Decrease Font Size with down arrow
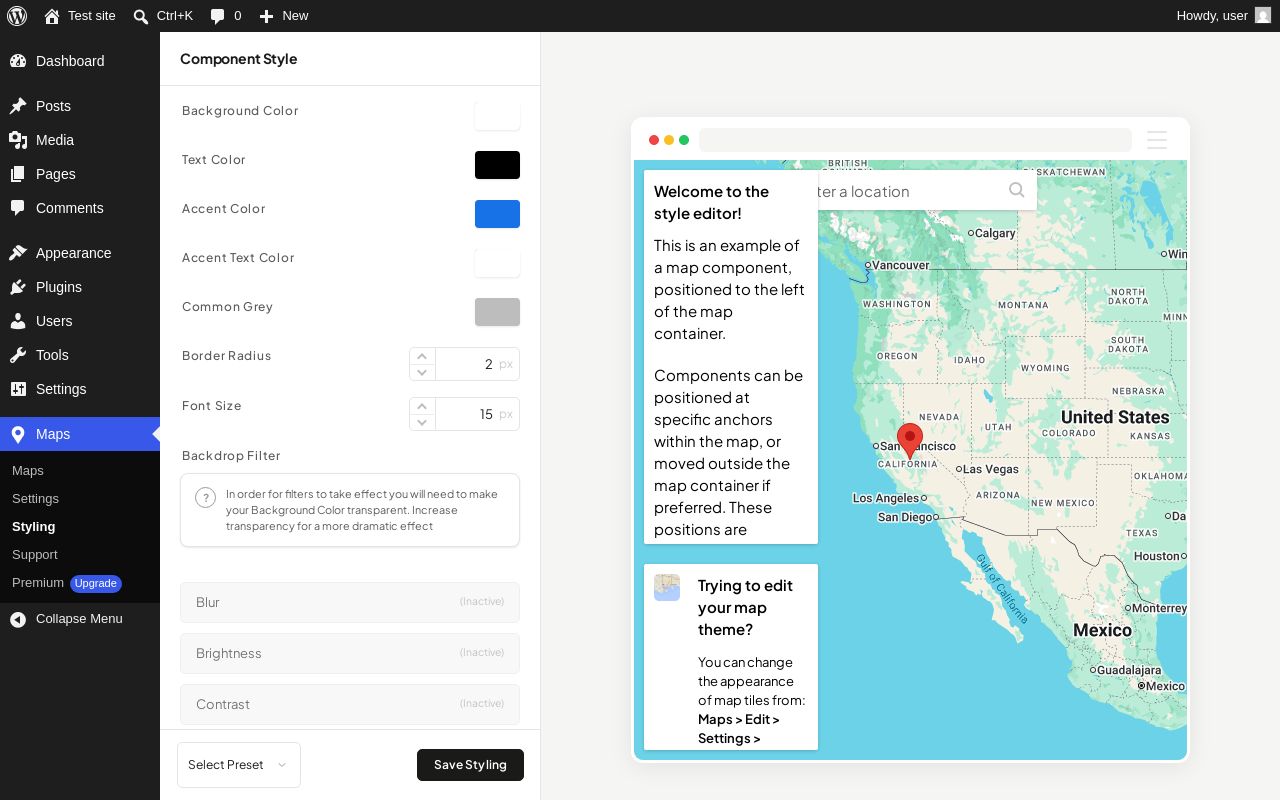 tap(423, 422)
